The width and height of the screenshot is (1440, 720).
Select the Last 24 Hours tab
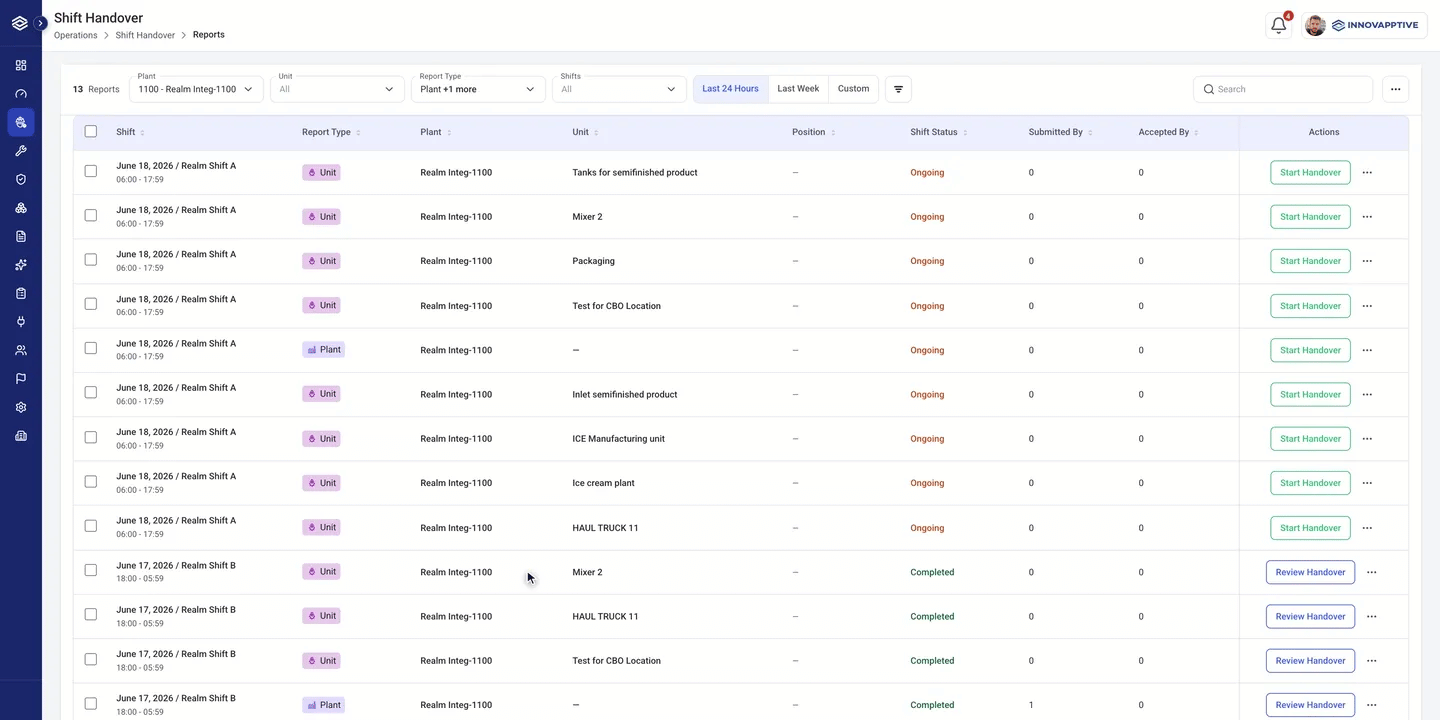(x=731, y=89)
